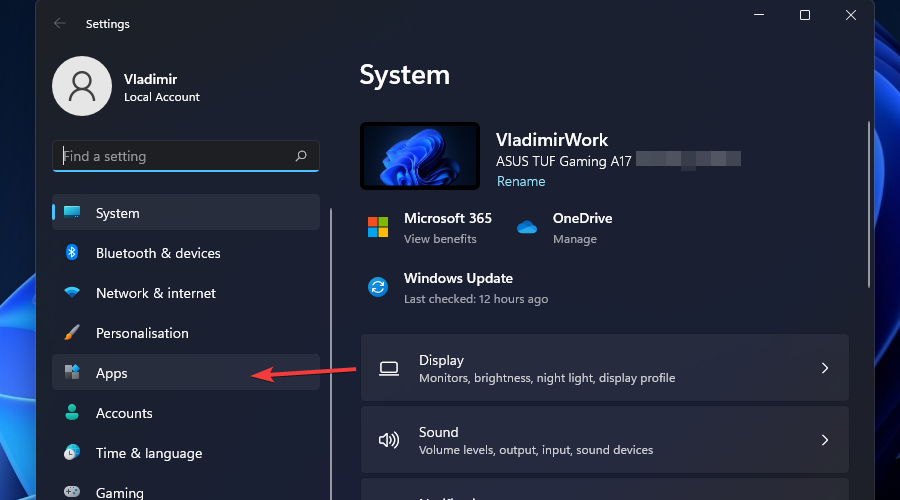The height and width of the screenshot is (500, 900).
Task: Click the Bluetooth icon in sidebar
Action: pyautogui.click(x=72, y=252)
